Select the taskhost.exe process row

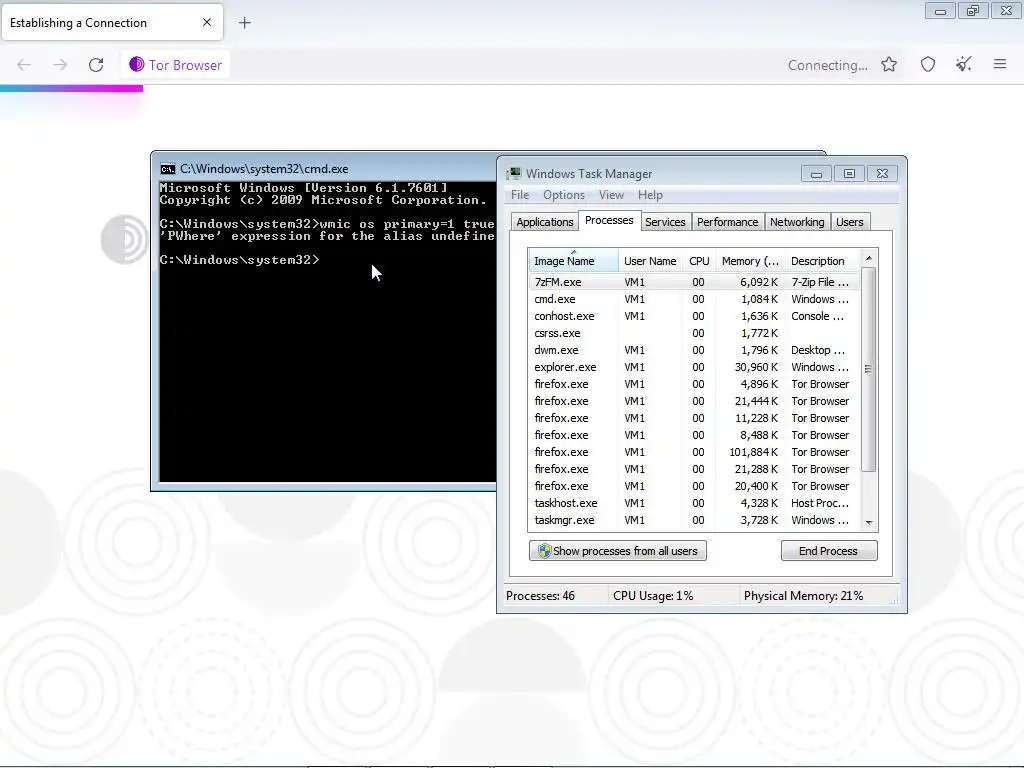[694, 503]
